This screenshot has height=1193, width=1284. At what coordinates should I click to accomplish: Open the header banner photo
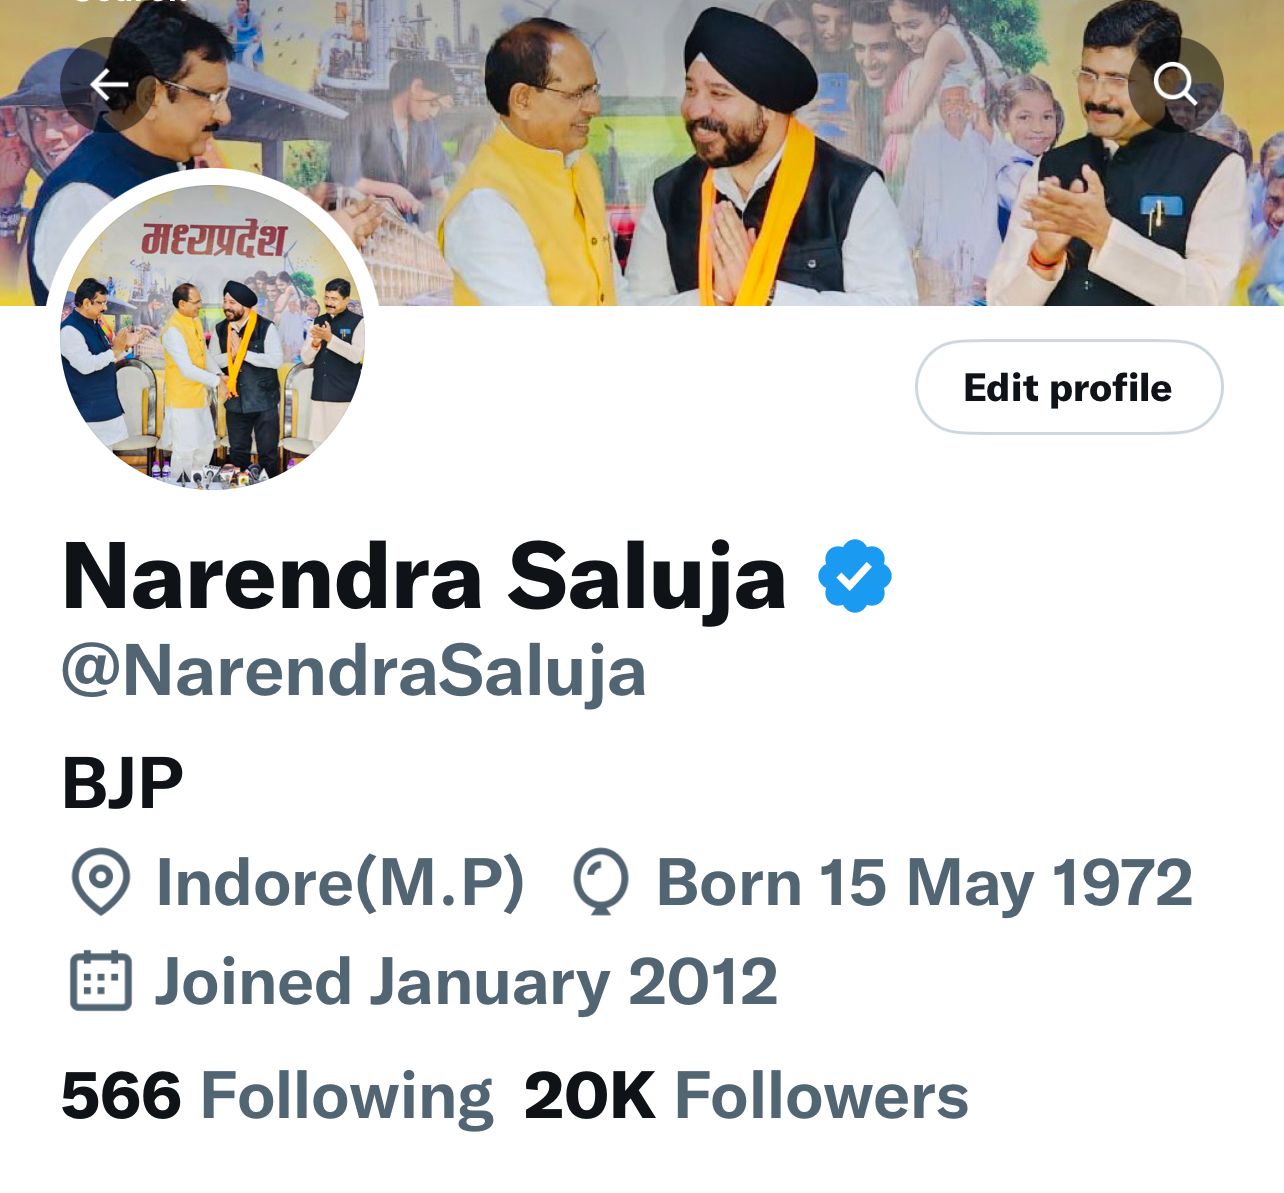642,152
